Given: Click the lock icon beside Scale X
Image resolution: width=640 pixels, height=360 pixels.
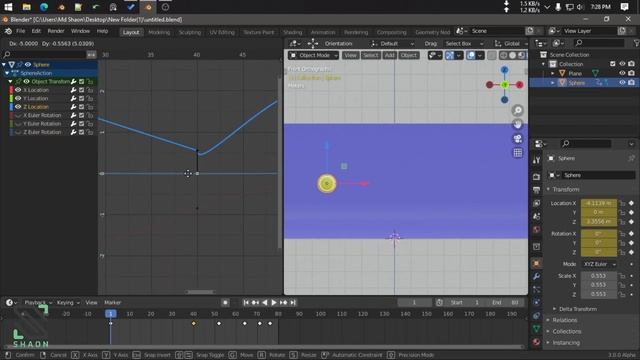Looking at the screenshot, I should coord(622,276).
